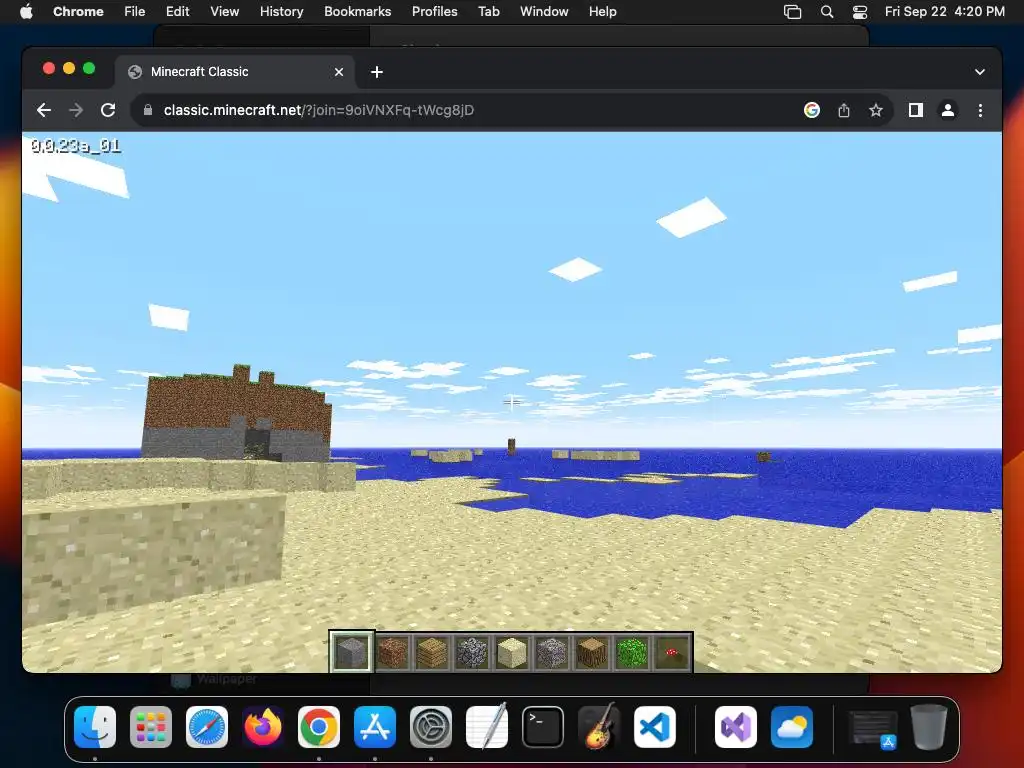This screenshot has height=768, width=1024.
Task: Select the stone block in the hotbar
Action: pyautogui.click(x=351, y=652)
